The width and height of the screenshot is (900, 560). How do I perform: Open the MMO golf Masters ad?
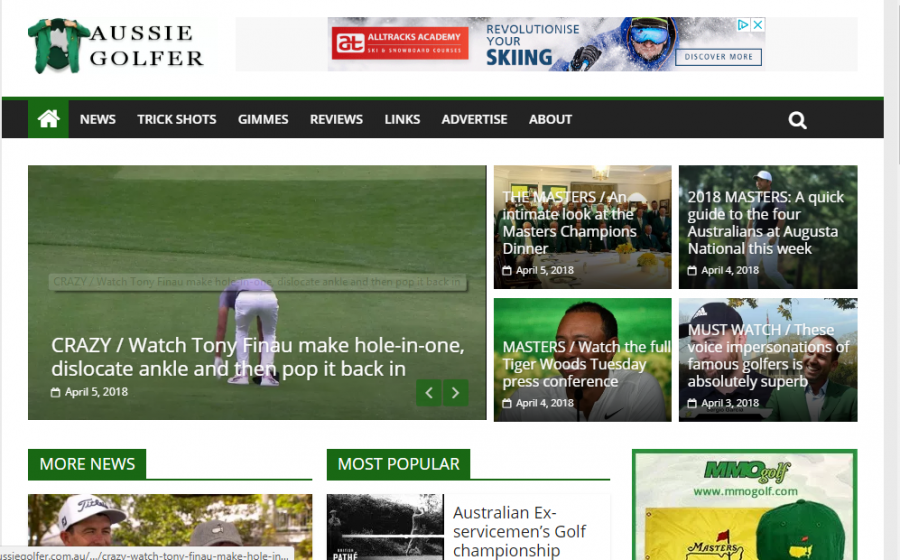[744, 505]
